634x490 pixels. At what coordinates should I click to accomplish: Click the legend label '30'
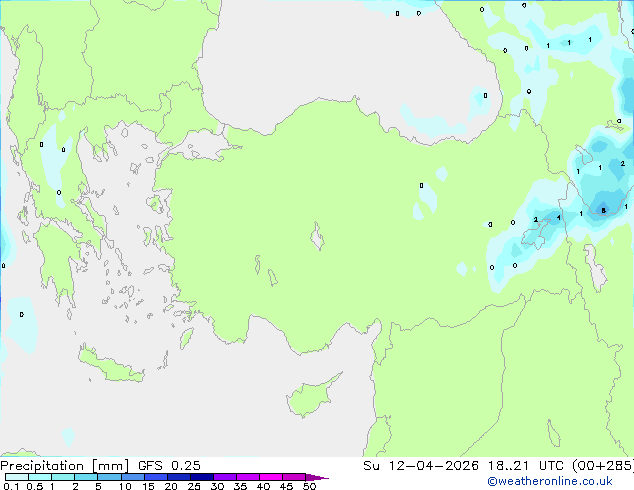coord(217,486)
